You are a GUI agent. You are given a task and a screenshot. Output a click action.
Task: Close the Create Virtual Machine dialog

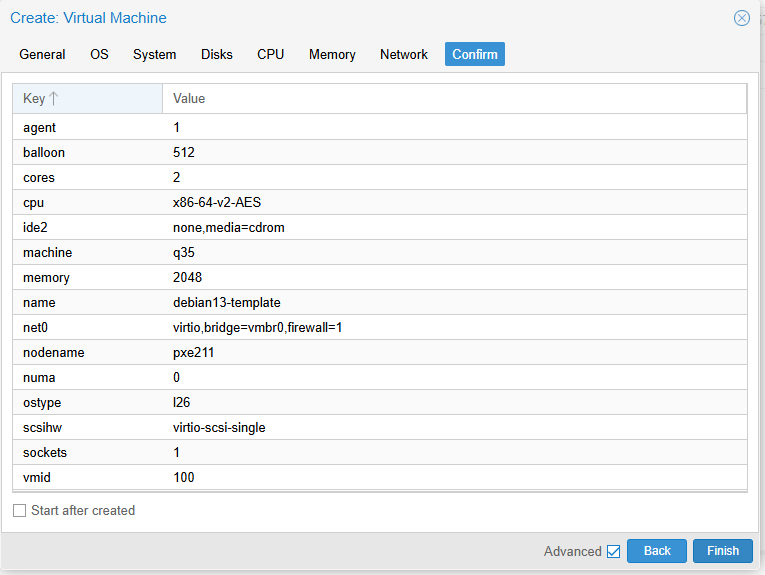[x=742, y=18]
